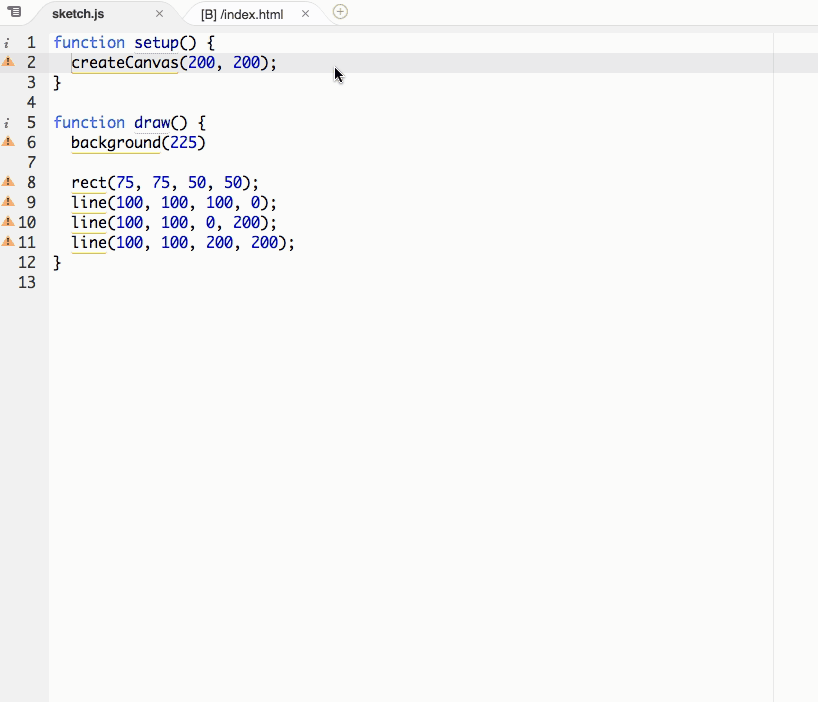
Task: Open a new tab with the plus icon
Action: click(x=340, y=11)
